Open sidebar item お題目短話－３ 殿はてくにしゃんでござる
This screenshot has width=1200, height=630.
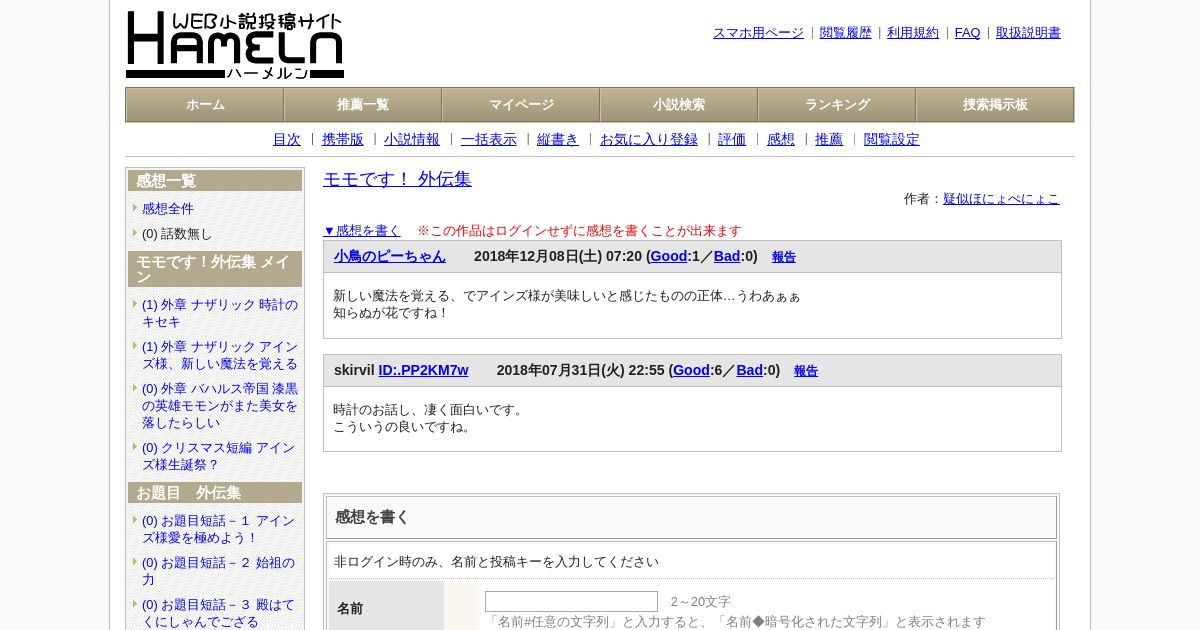pos(219,613)
